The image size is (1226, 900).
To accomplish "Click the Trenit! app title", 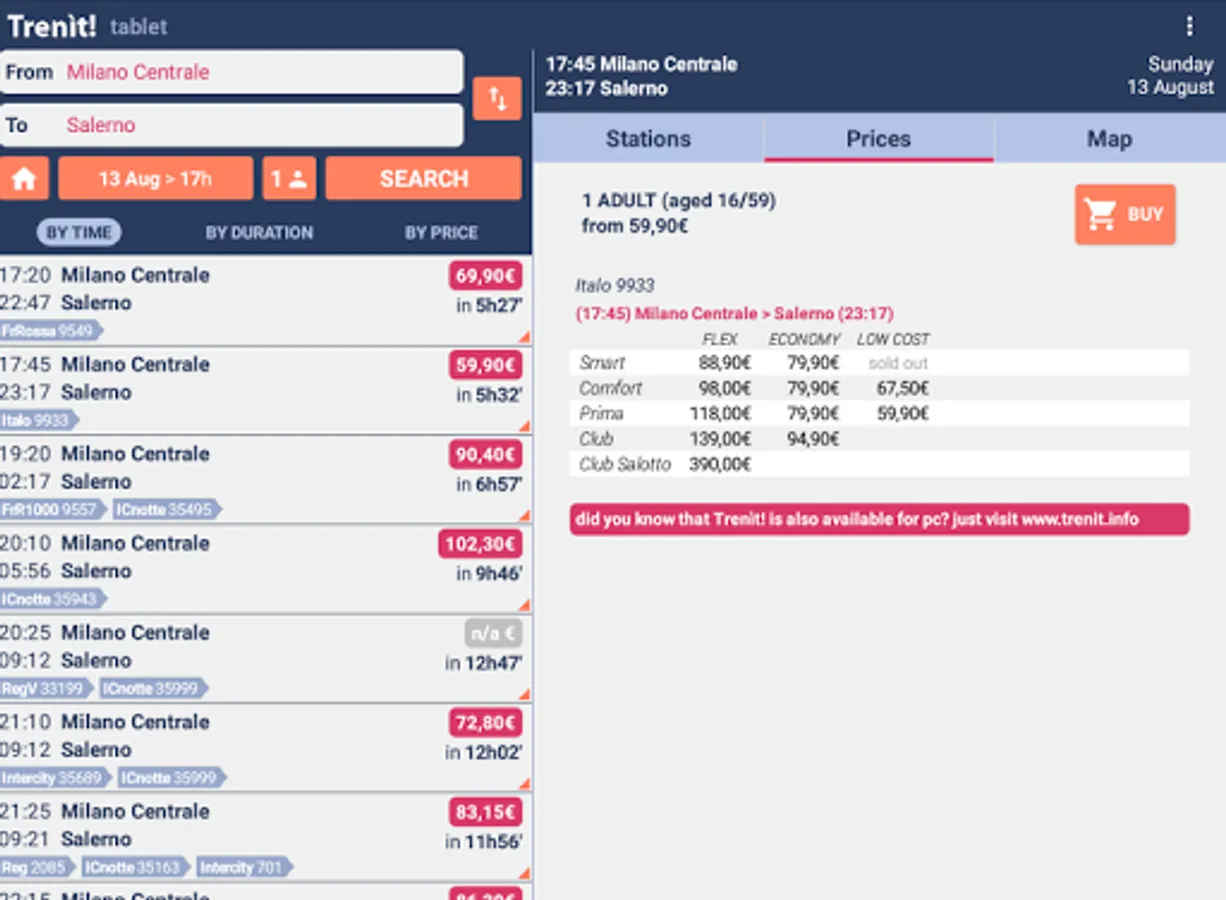I will [52, 26].
